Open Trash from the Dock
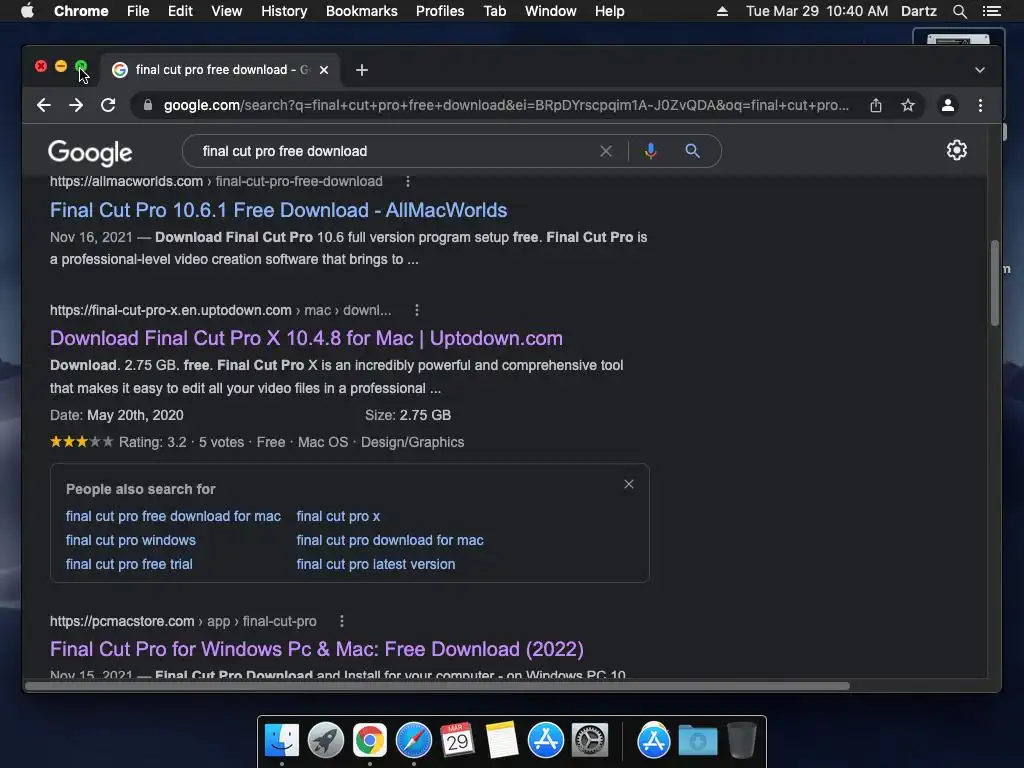Image resolution: width=1024 pixels, height=768 pixels. (741, 740)
